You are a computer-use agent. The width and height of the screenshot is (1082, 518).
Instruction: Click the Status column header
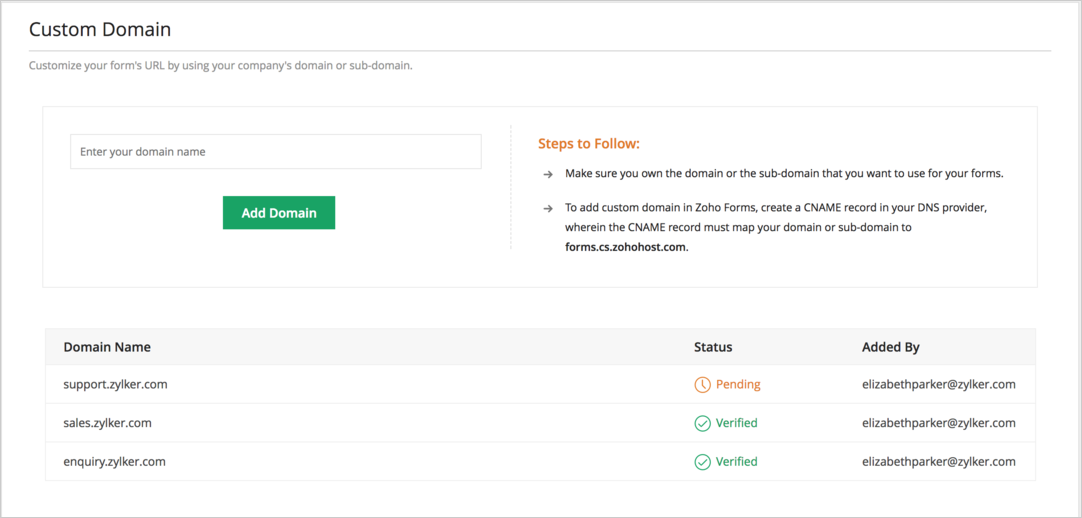click(x=713, y=347)
